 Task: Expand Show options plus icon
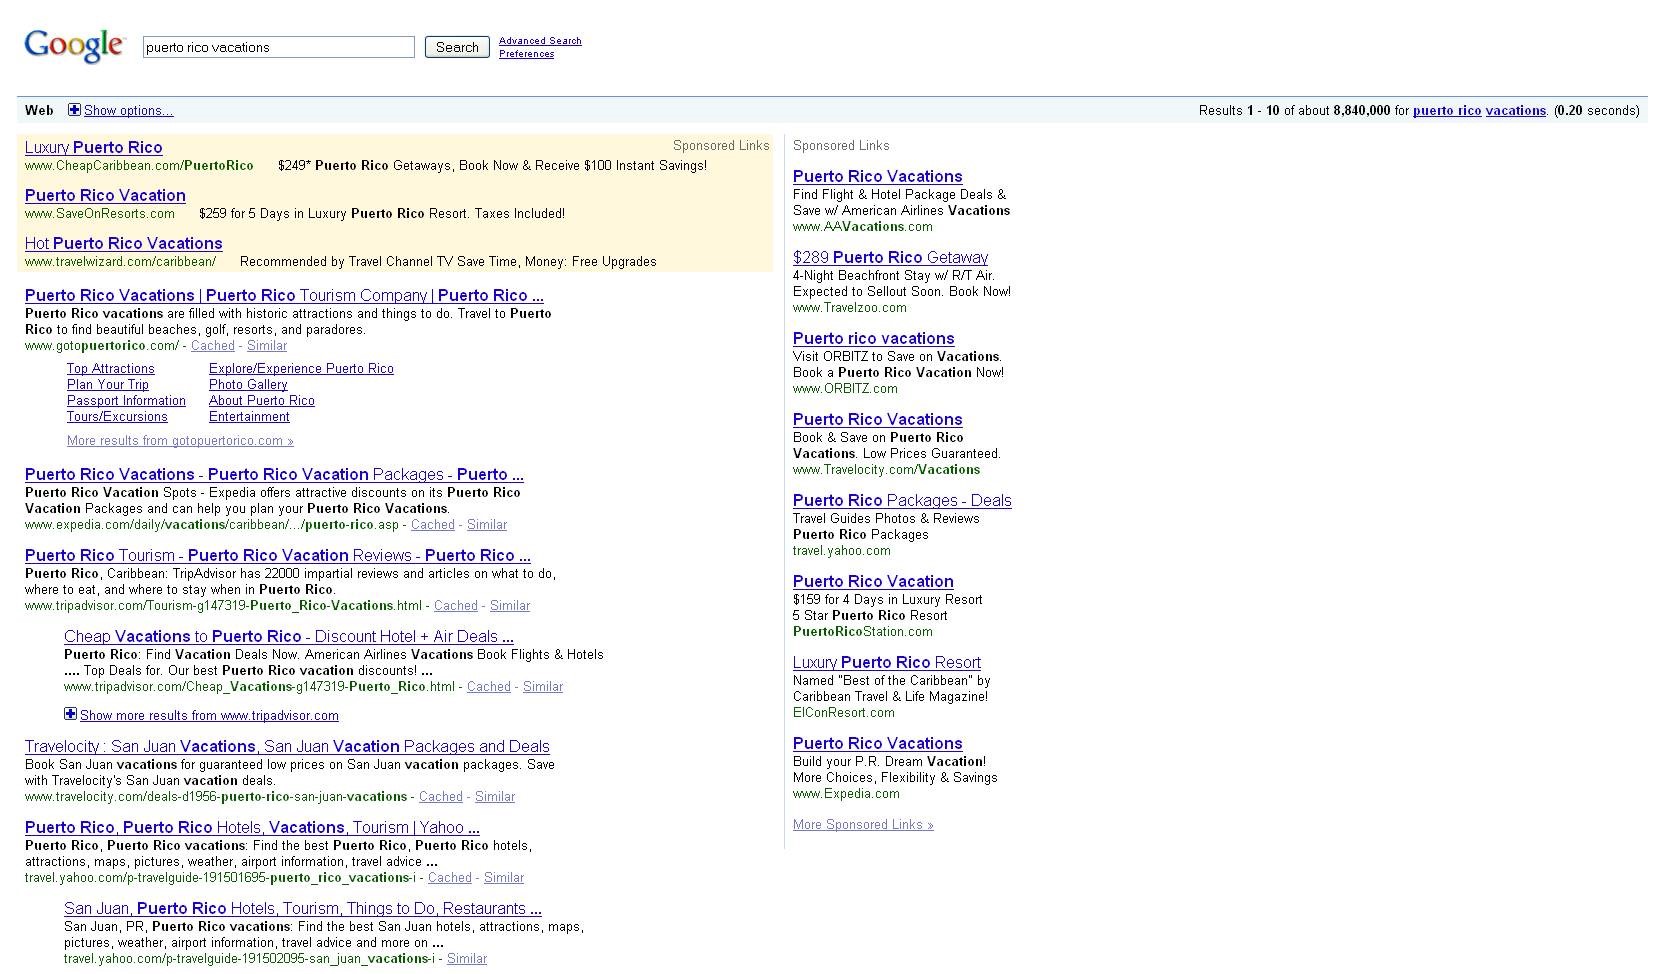click(74, 110)
